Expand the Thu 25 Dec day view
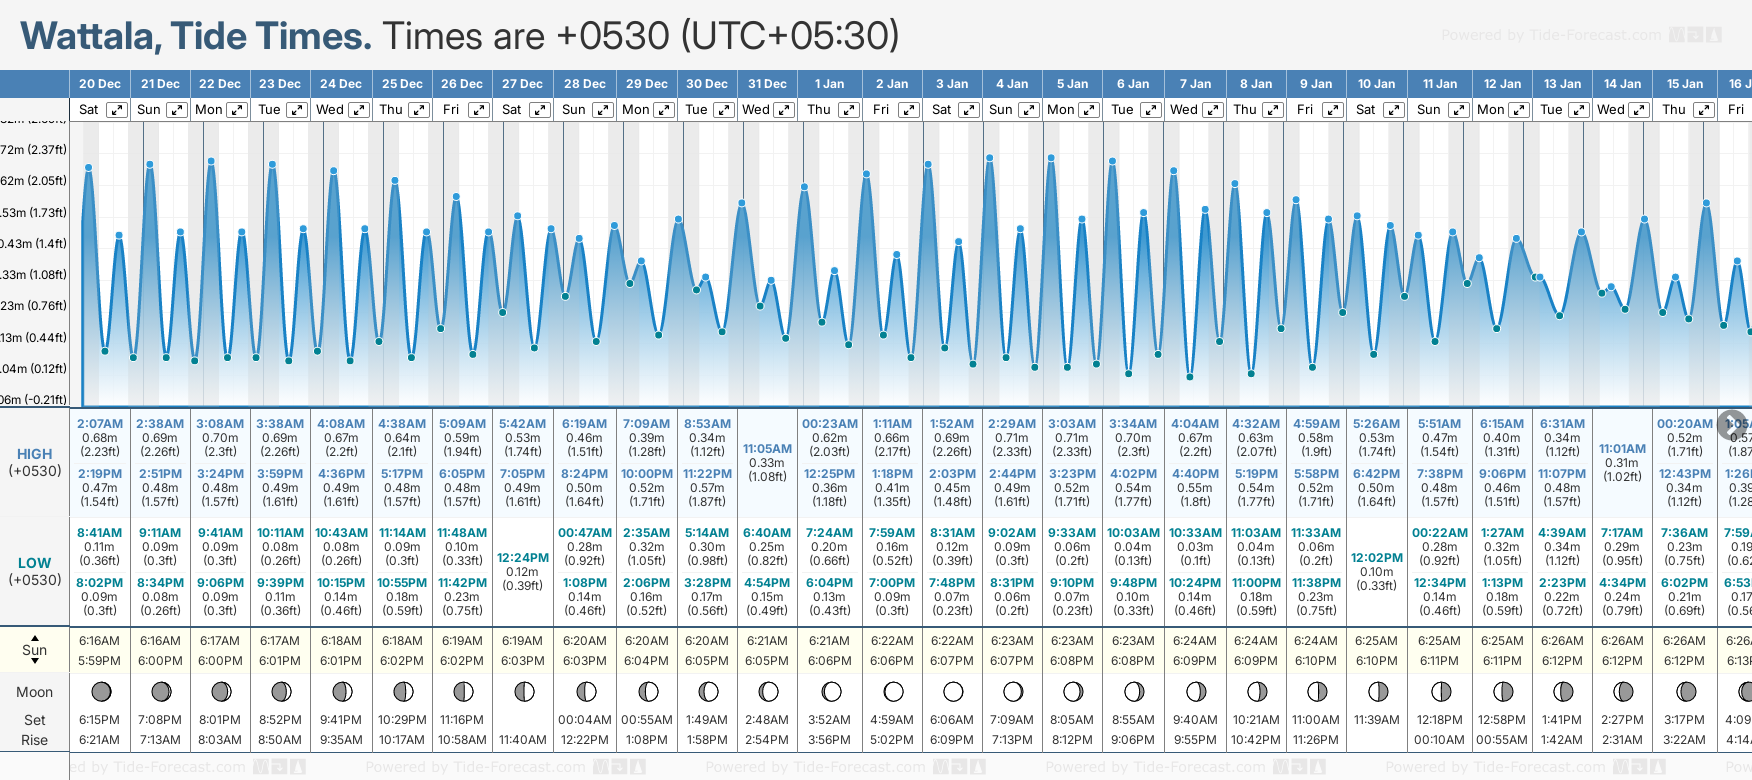Image resolution: width=1752 pixels, height=780 pixels. [x=419, y=110]
